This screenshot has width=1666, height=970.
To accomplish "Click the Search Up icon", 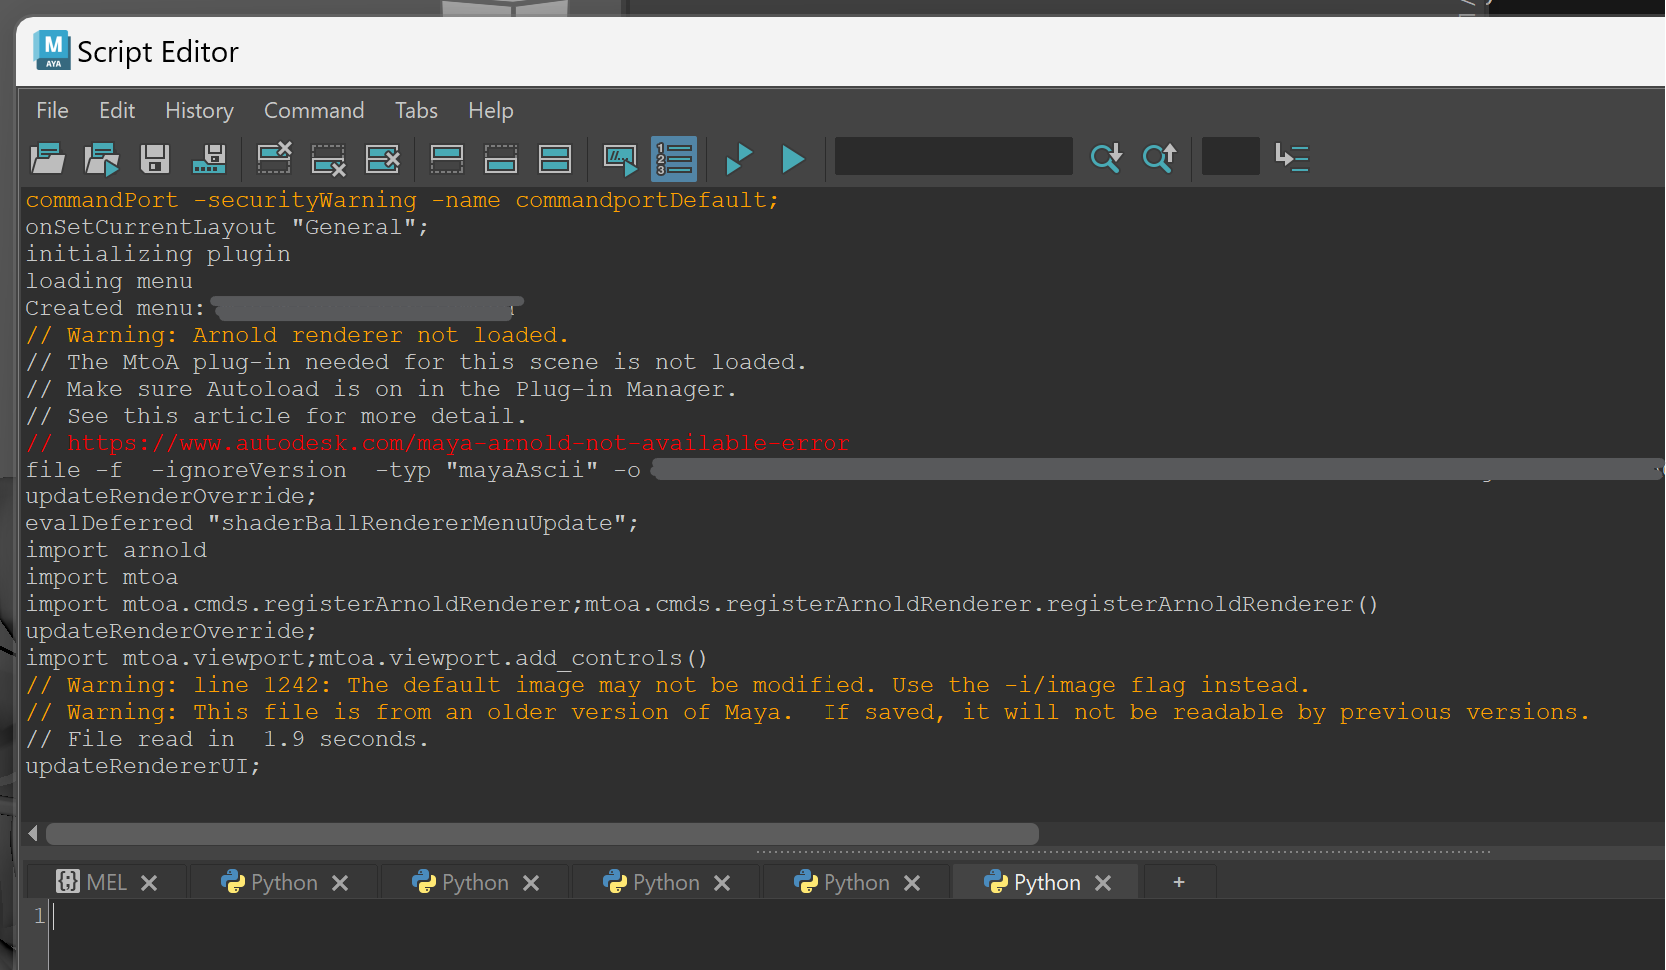I will (x=1159, y=157).
